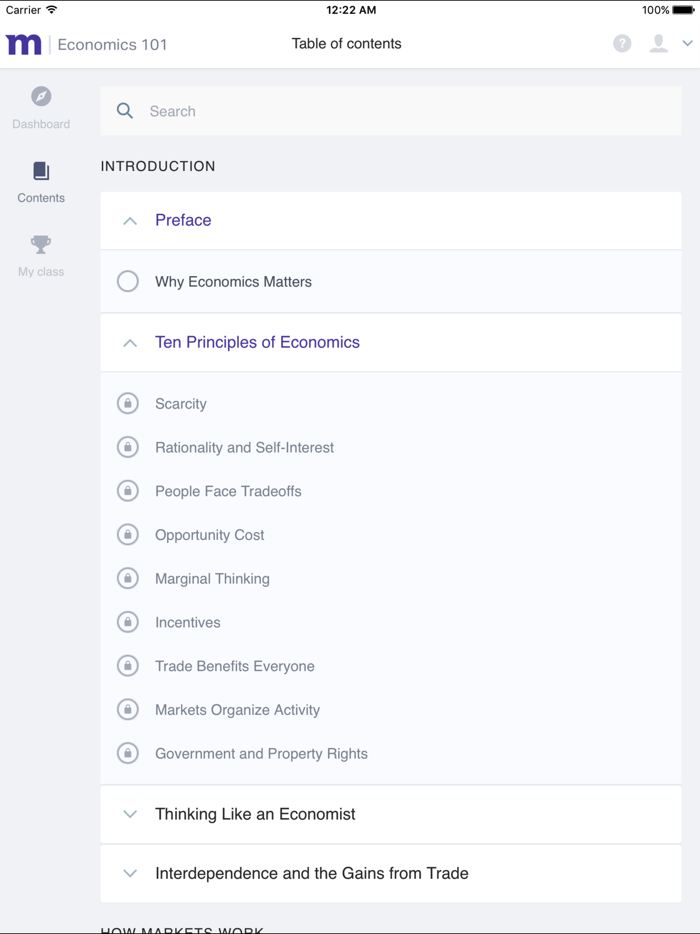Open the Dashboard compass icon

[41, 96]
